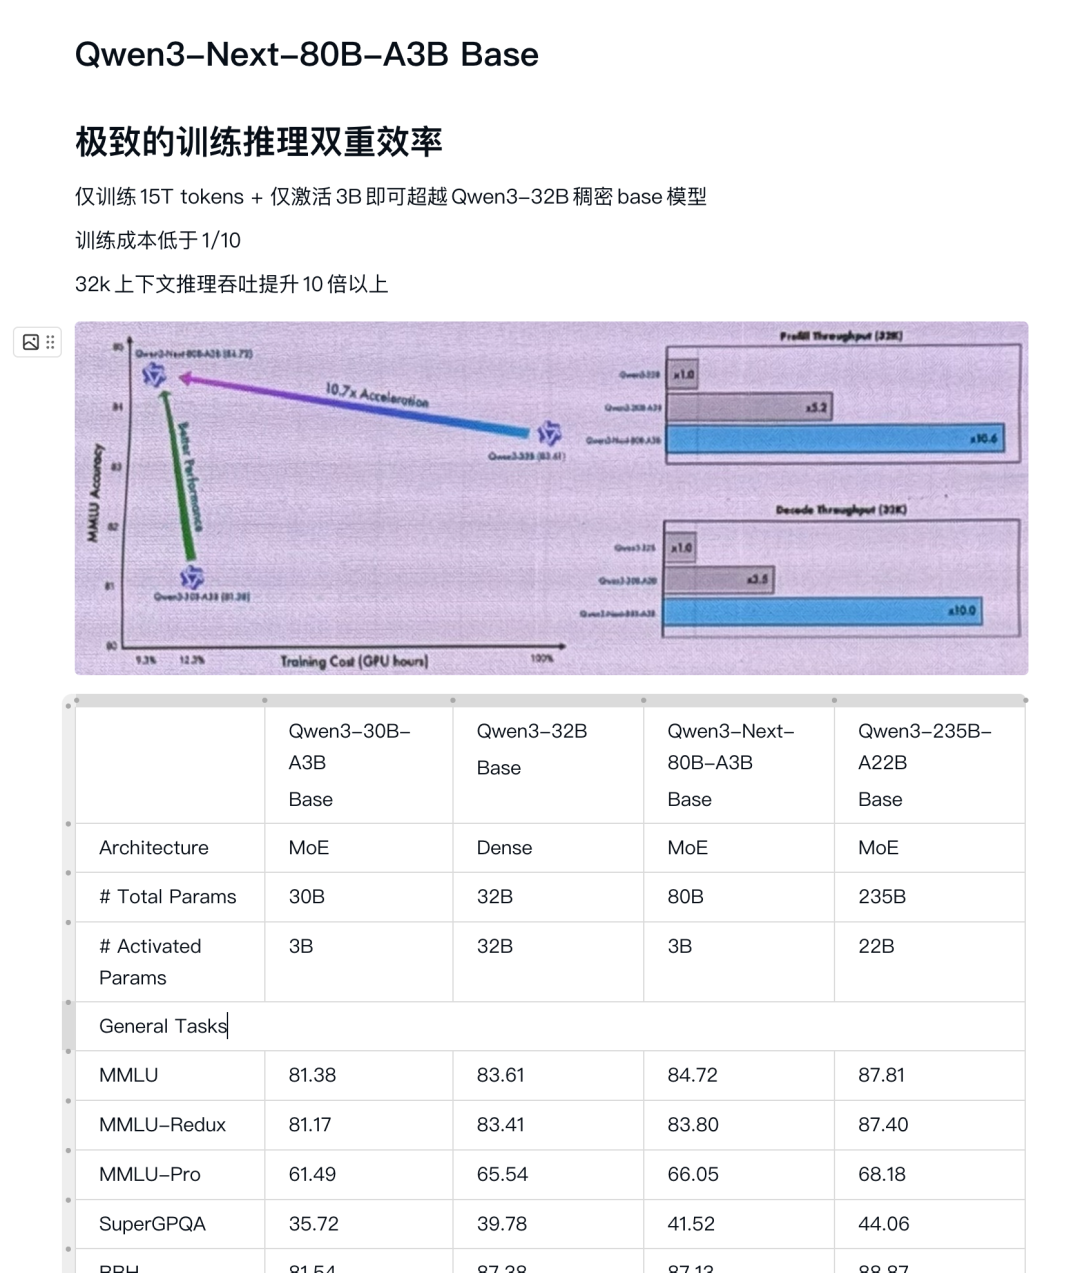Screen dimensions: 1080x1273
Task: Click the column handle above Qwen3-235B-A22B
Action: pos(835,700)
